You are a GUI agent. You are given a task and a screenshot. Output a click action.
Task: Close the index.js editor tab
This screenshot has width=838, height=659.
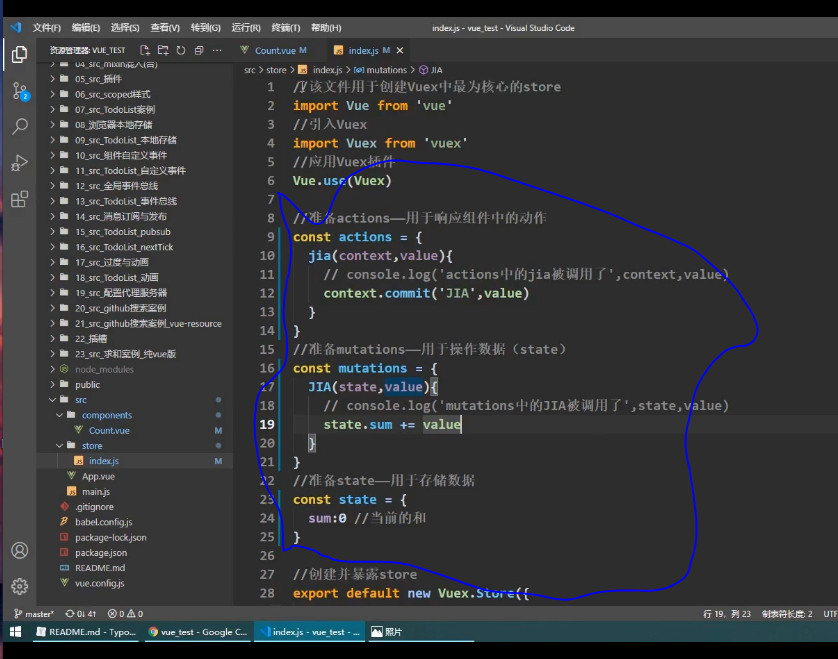[x=400, y=50]
